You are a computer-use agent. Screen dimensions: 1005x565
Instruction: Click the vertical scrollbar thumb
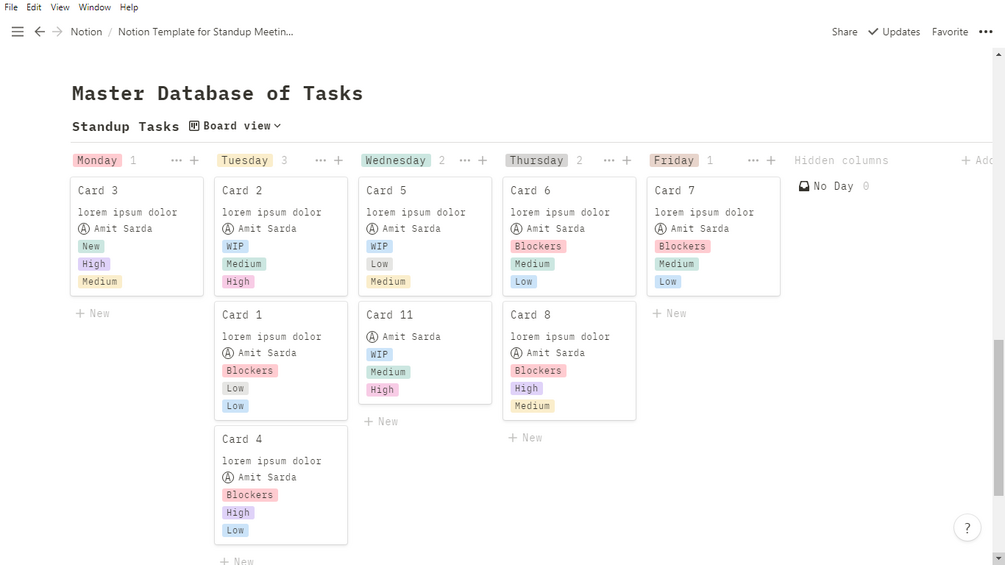click(998, 417)
